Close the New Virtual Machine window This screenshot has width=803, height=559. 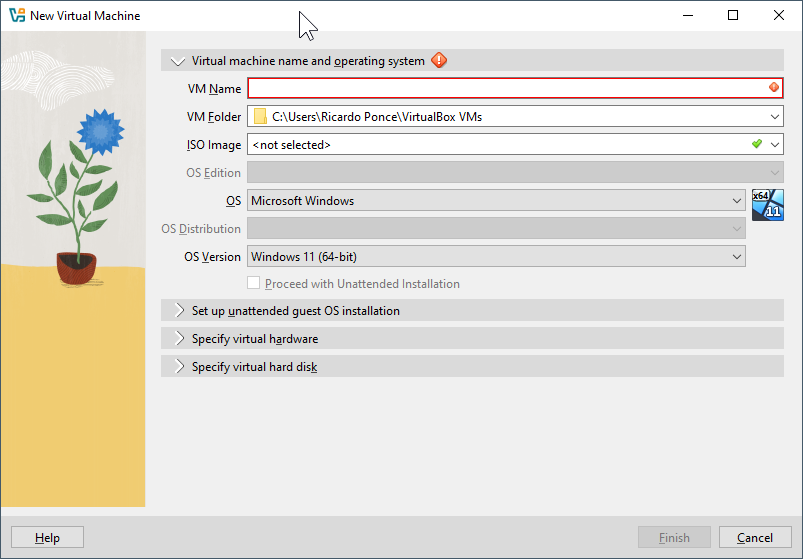(779, 15)
